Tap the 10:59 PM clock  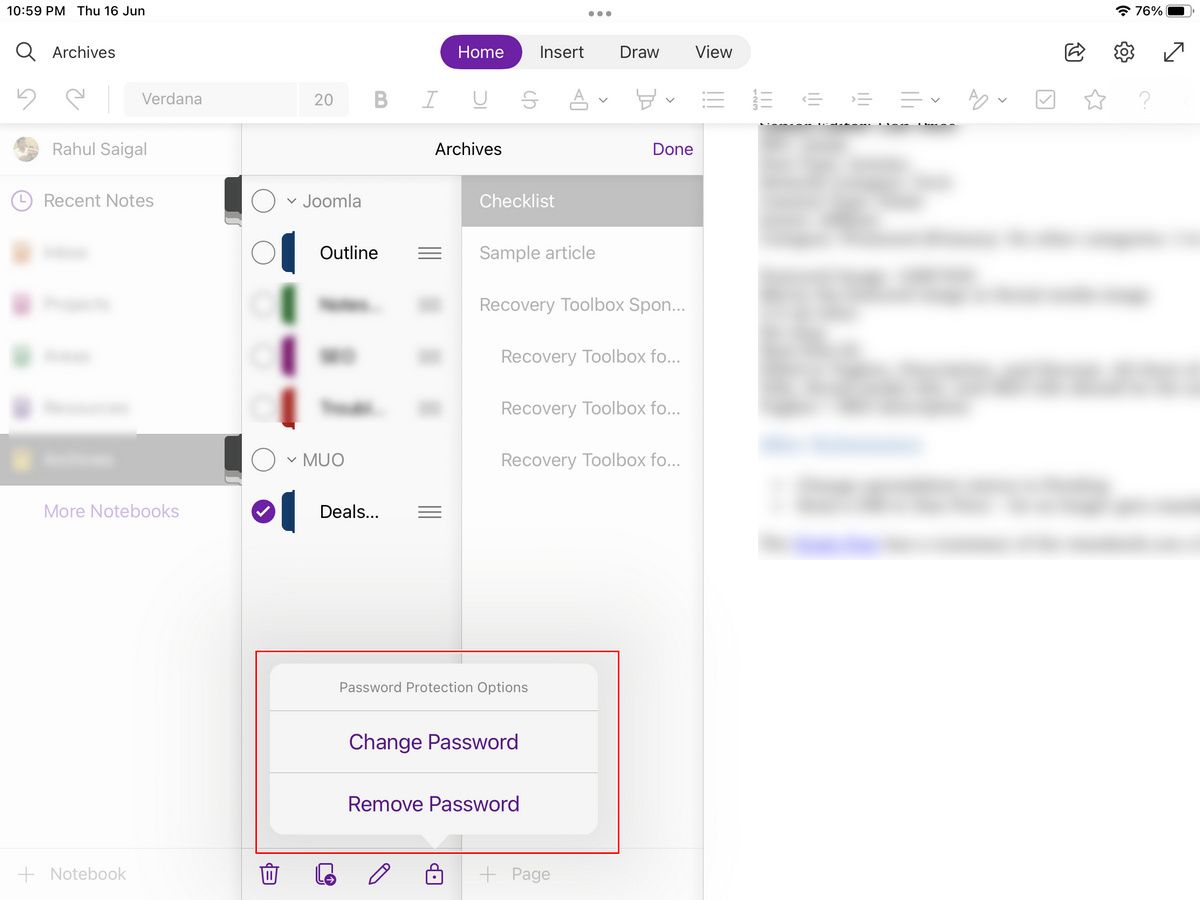point(36,11)
